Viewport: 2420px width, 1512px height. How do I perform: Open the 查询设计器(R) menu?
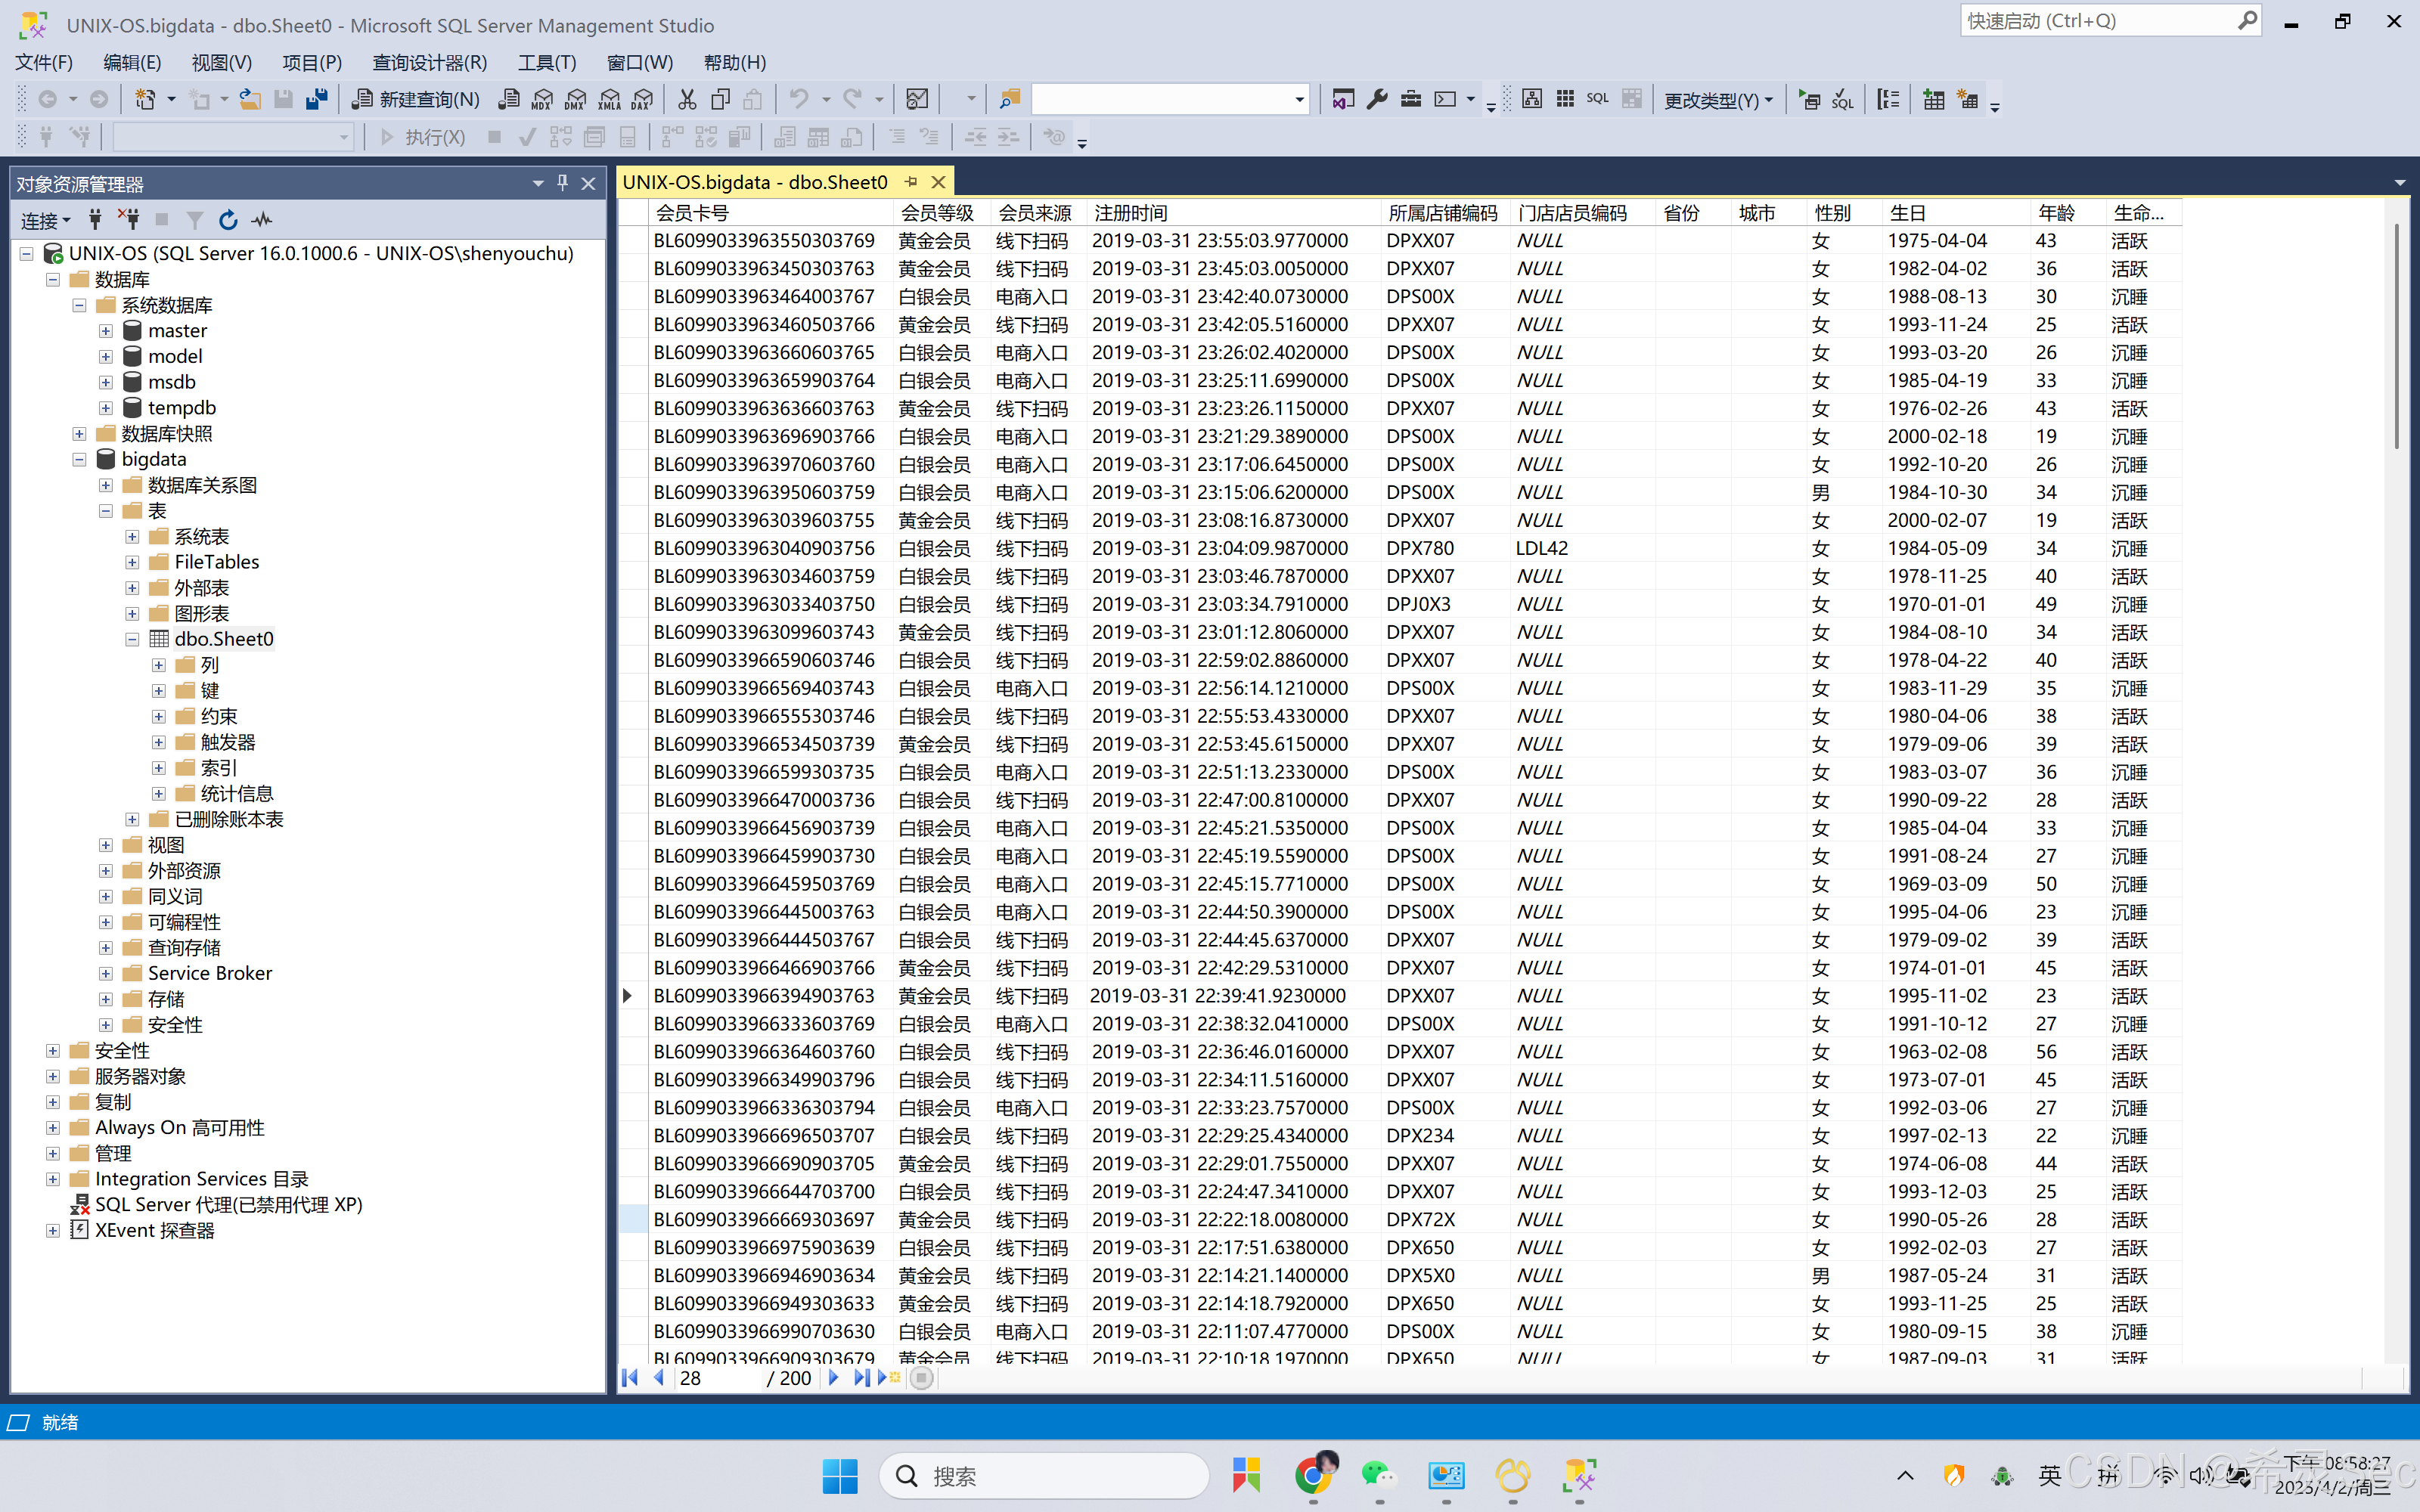pyautogui.click(x=429, y=62)
